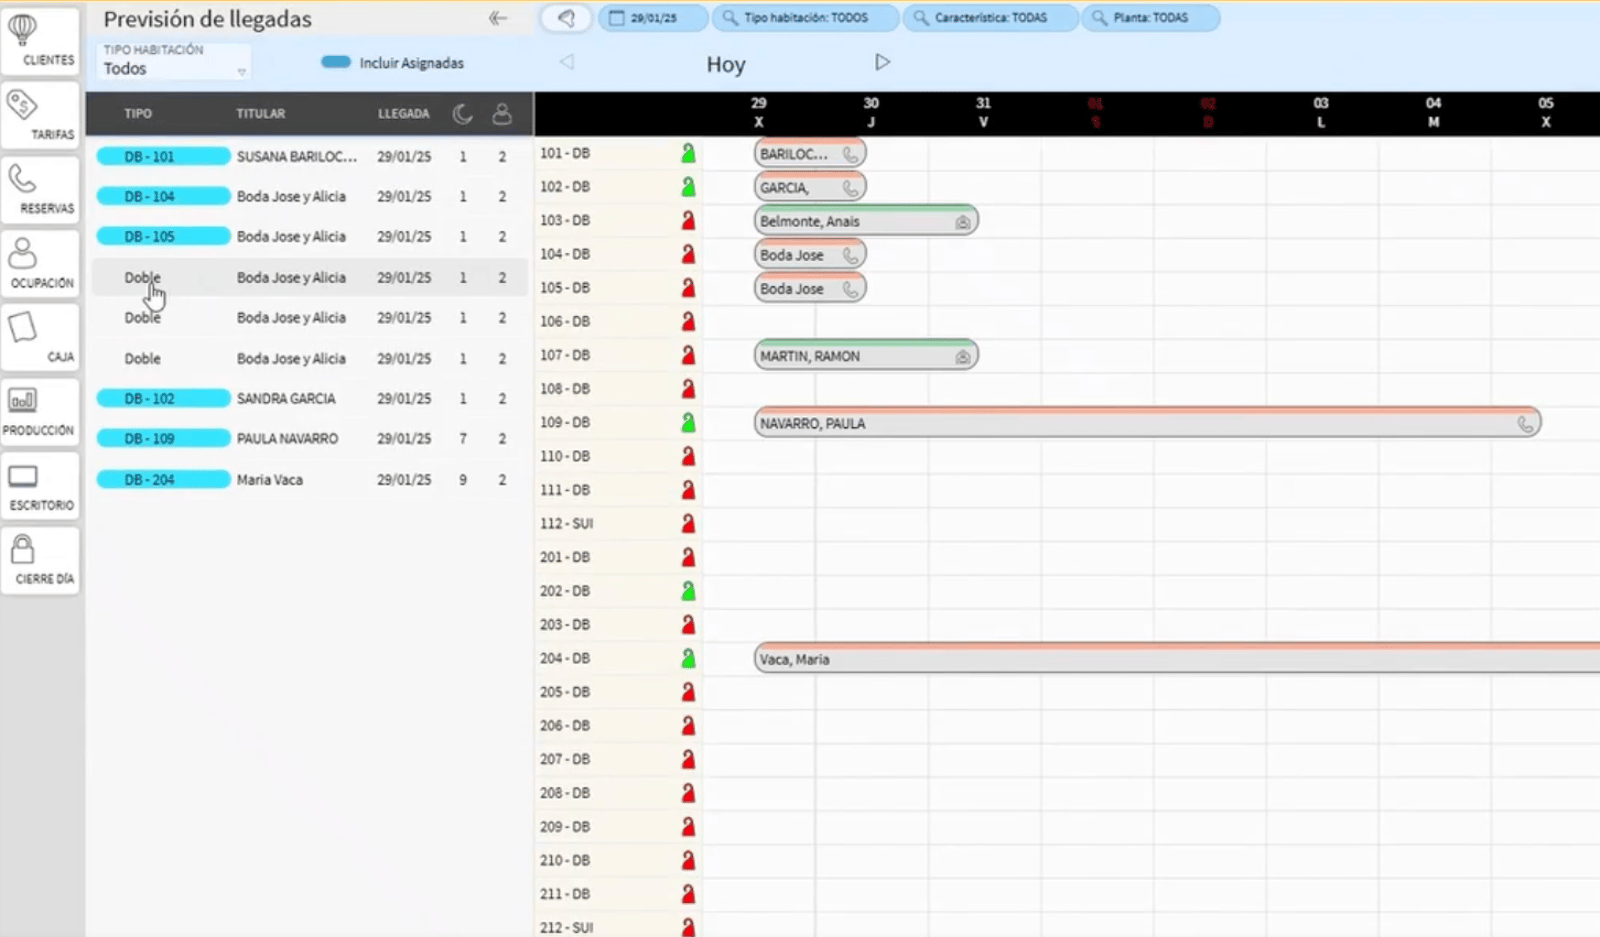
Task: Click green lock icon for room 204
Action: coord(688,658)
